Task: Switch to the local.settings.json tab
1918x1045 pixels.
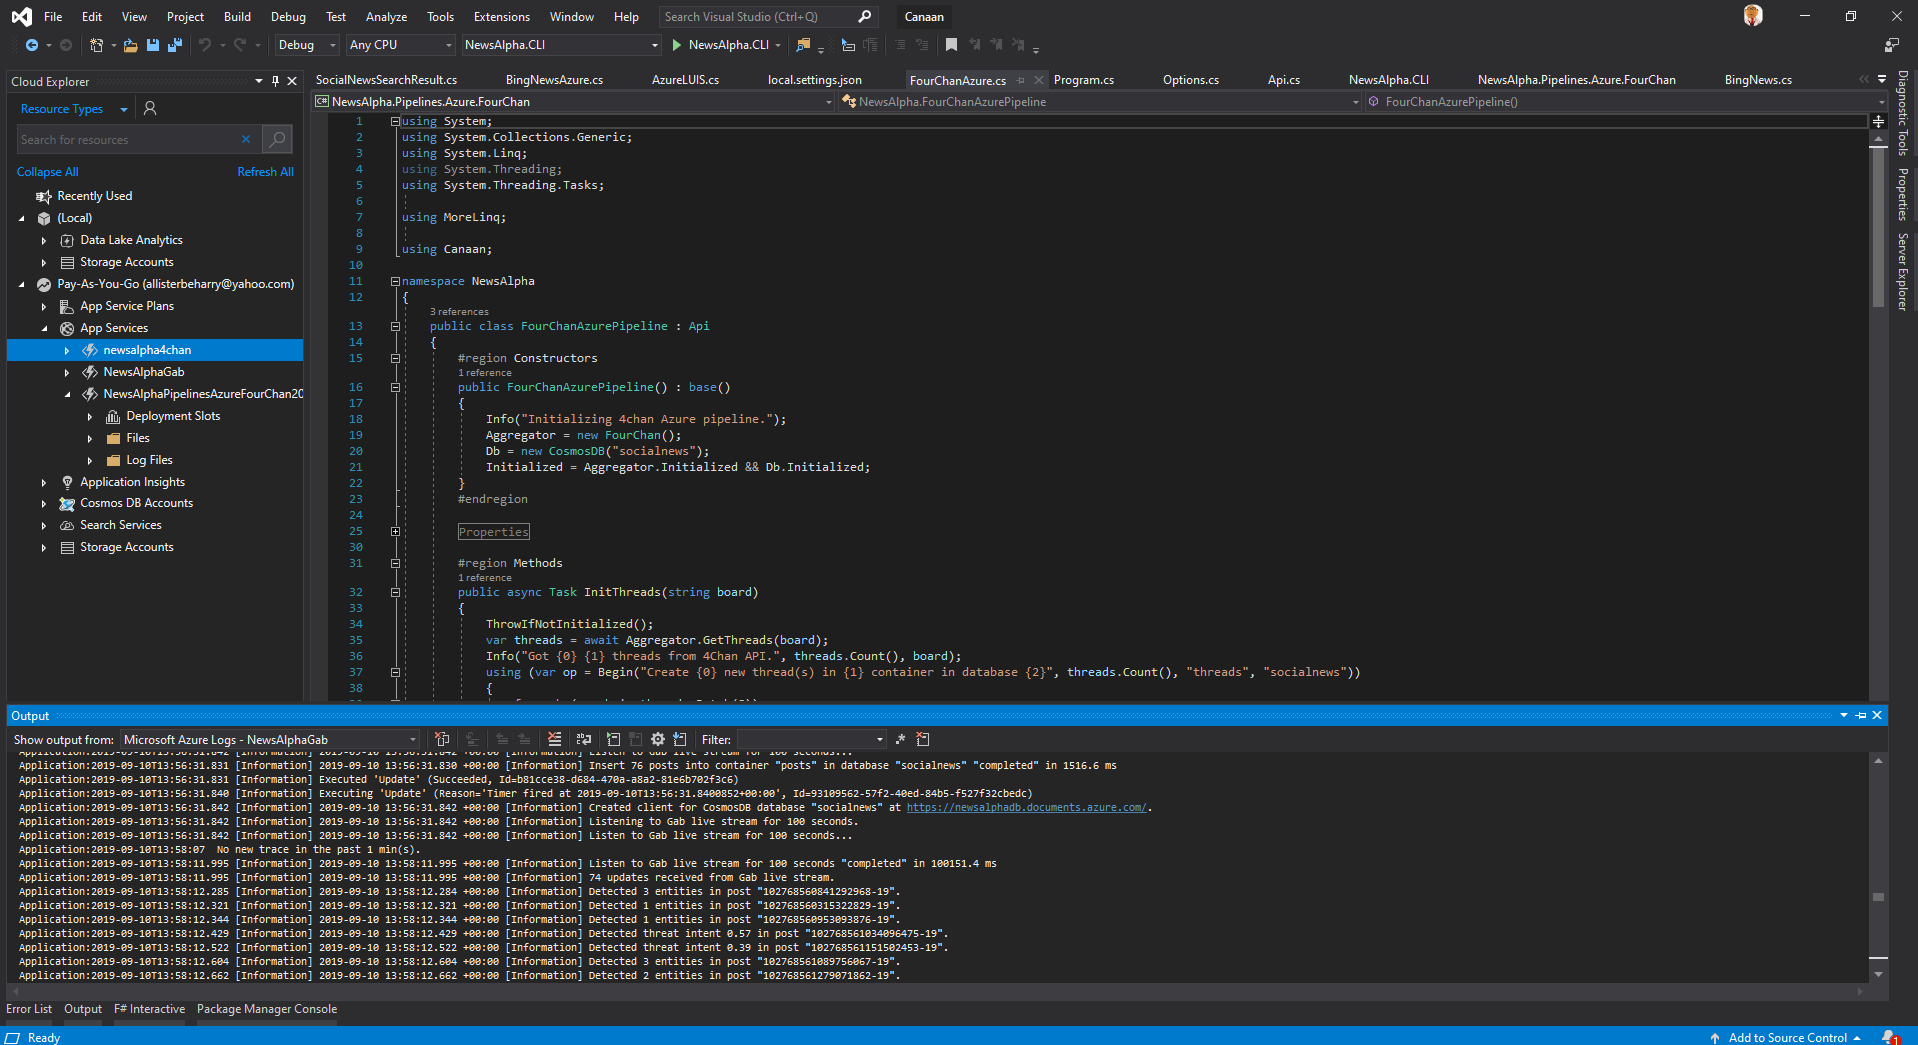Action: pyautogui.click(x=814, y=80)
